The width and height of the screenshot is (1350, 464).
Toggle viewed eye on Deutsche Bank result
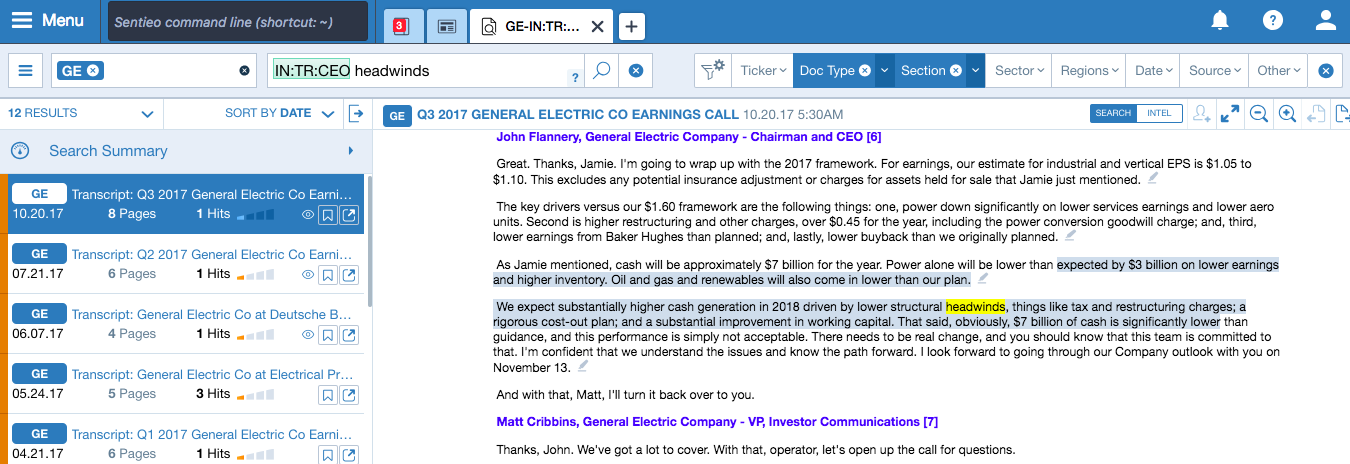pyautogui.click(x=308, y=335)
